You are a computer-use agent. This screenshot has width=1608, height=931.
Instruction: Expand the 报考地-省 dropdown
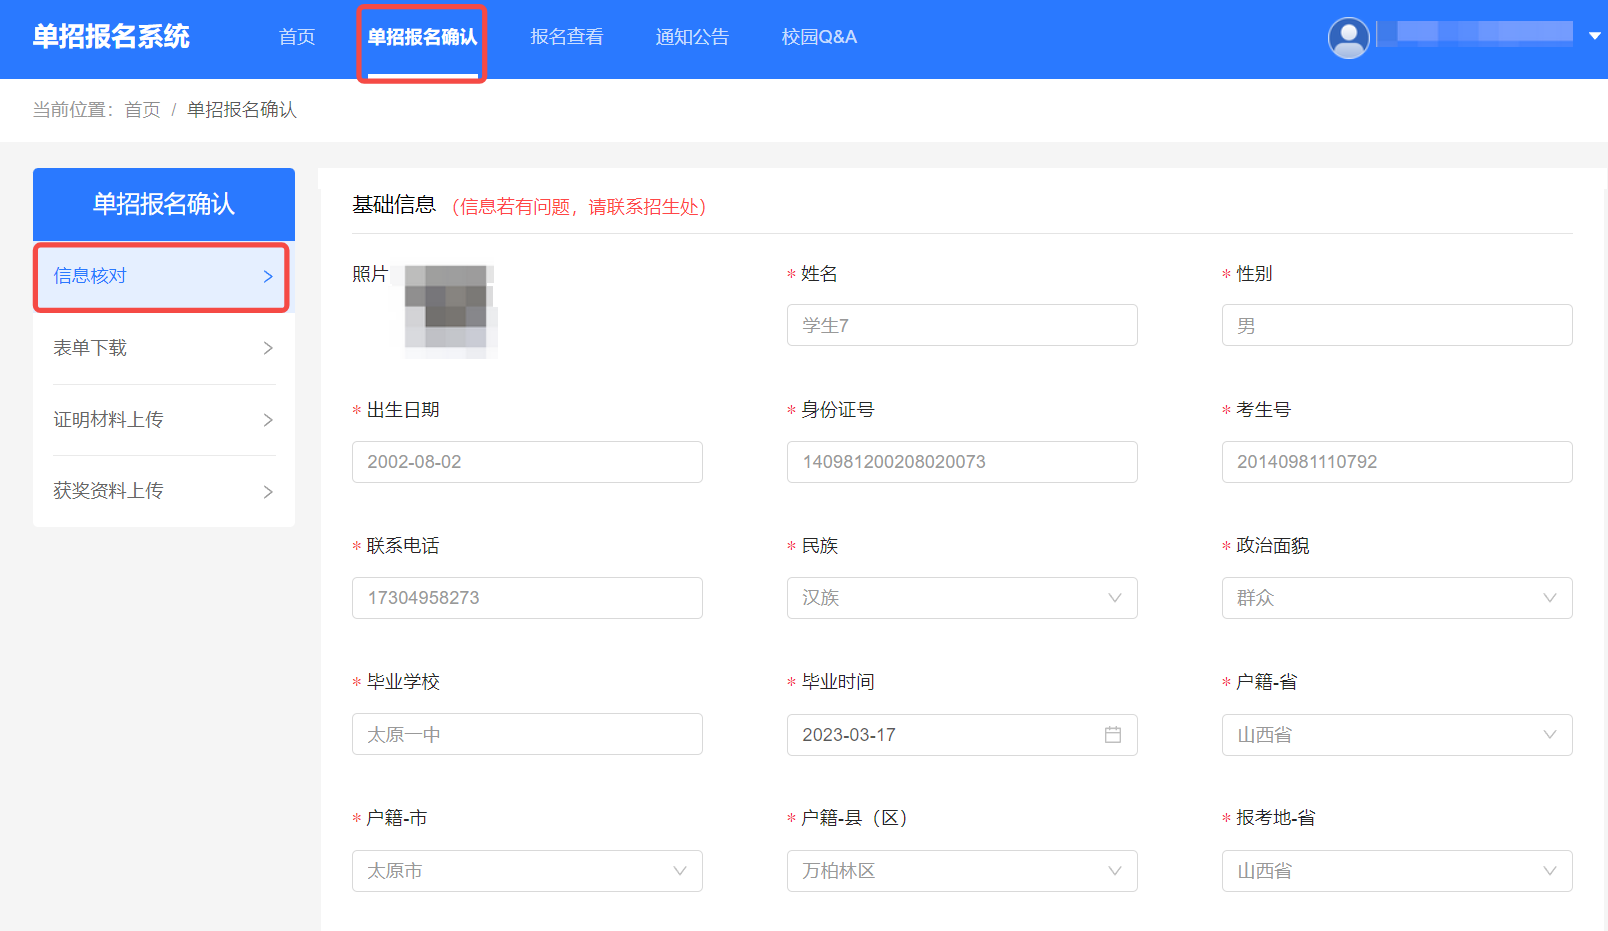tap(1549, 870)
